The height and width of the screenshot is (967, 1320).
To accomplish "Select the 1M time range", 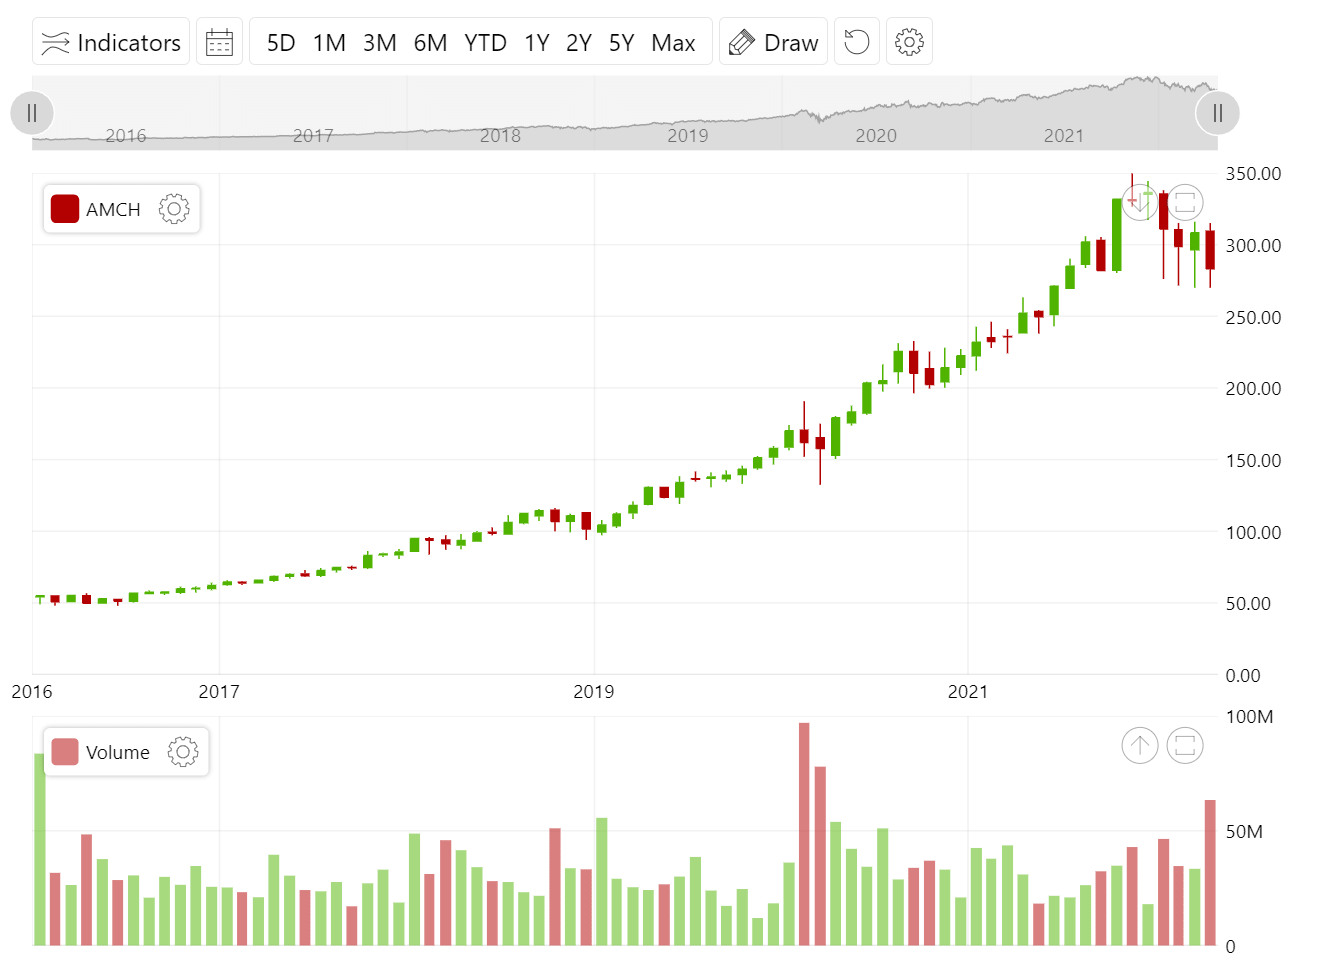I will coord(330,42).
